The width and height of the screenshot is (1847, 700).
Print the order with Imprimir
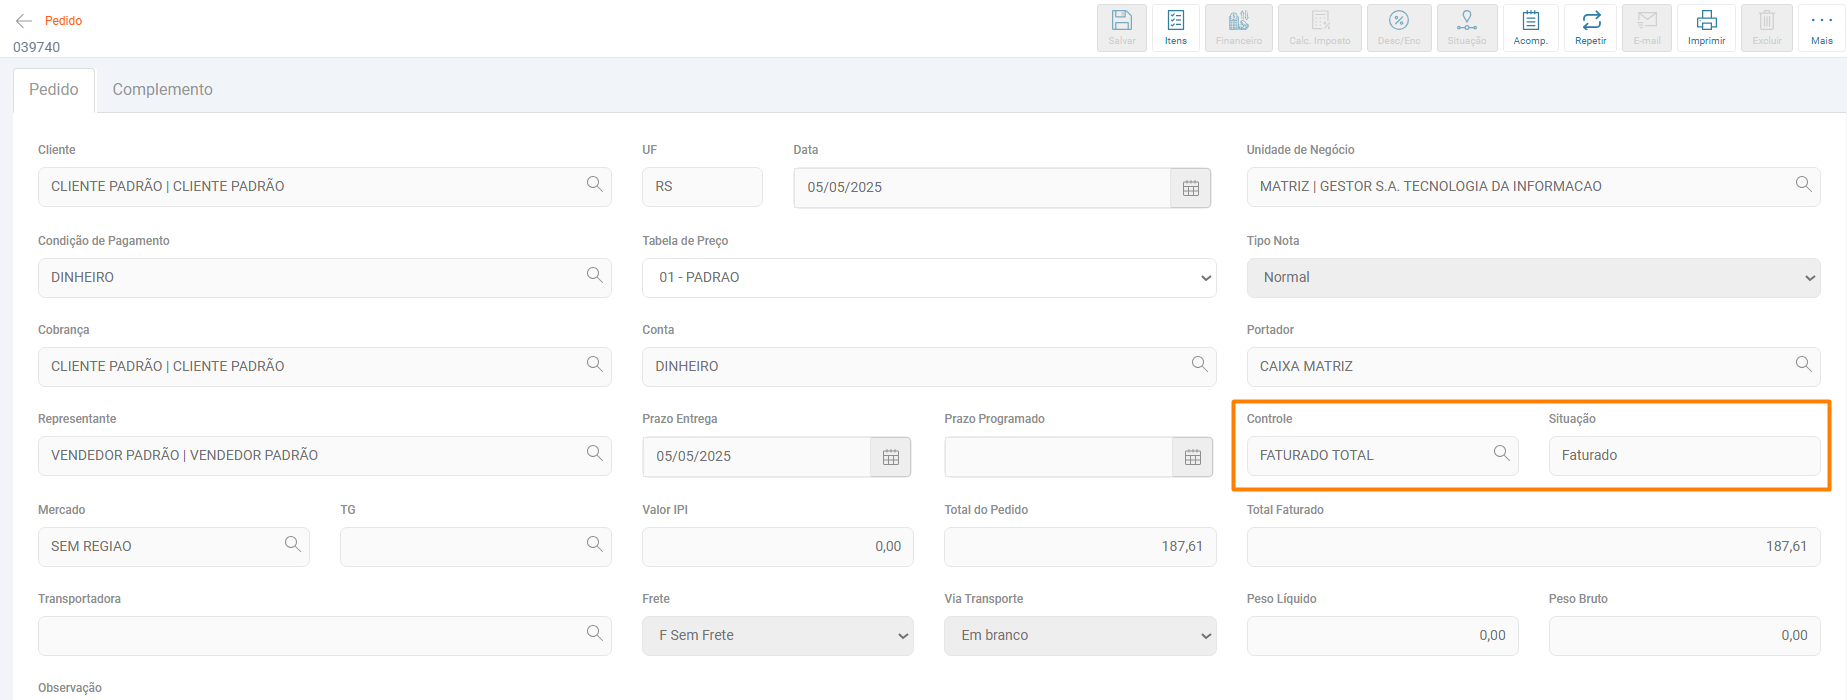(x=1706, y=28)
